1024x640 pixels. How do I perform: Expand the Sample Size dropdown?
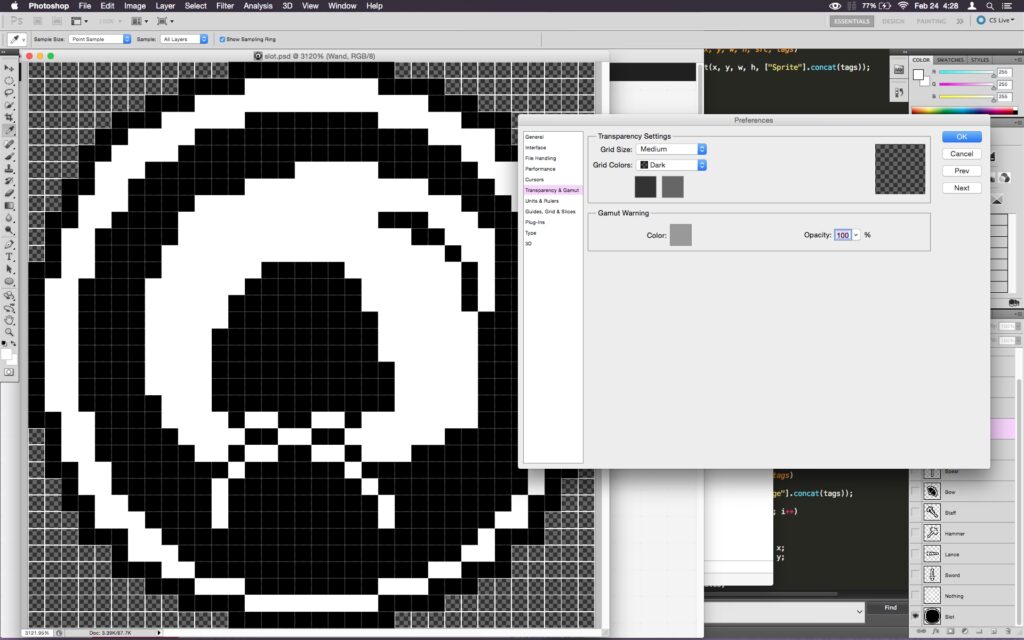tap(100, 39)
